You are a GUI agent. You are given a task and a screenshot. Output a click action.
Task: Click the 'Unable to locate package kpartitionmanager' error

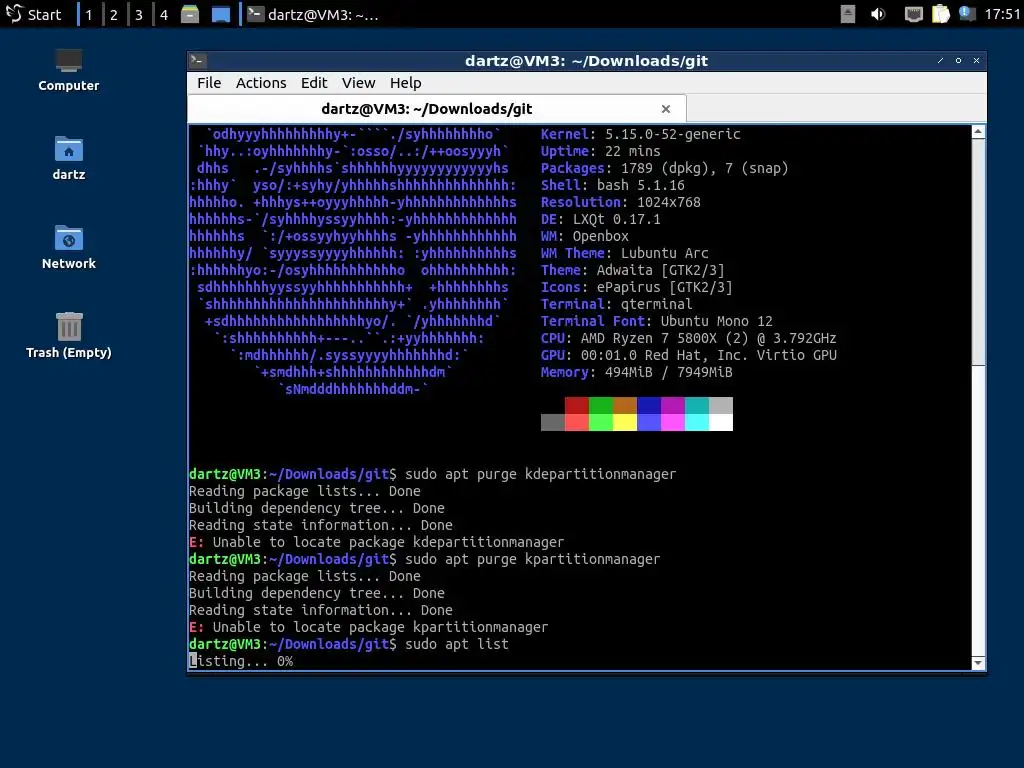(369, 627)
